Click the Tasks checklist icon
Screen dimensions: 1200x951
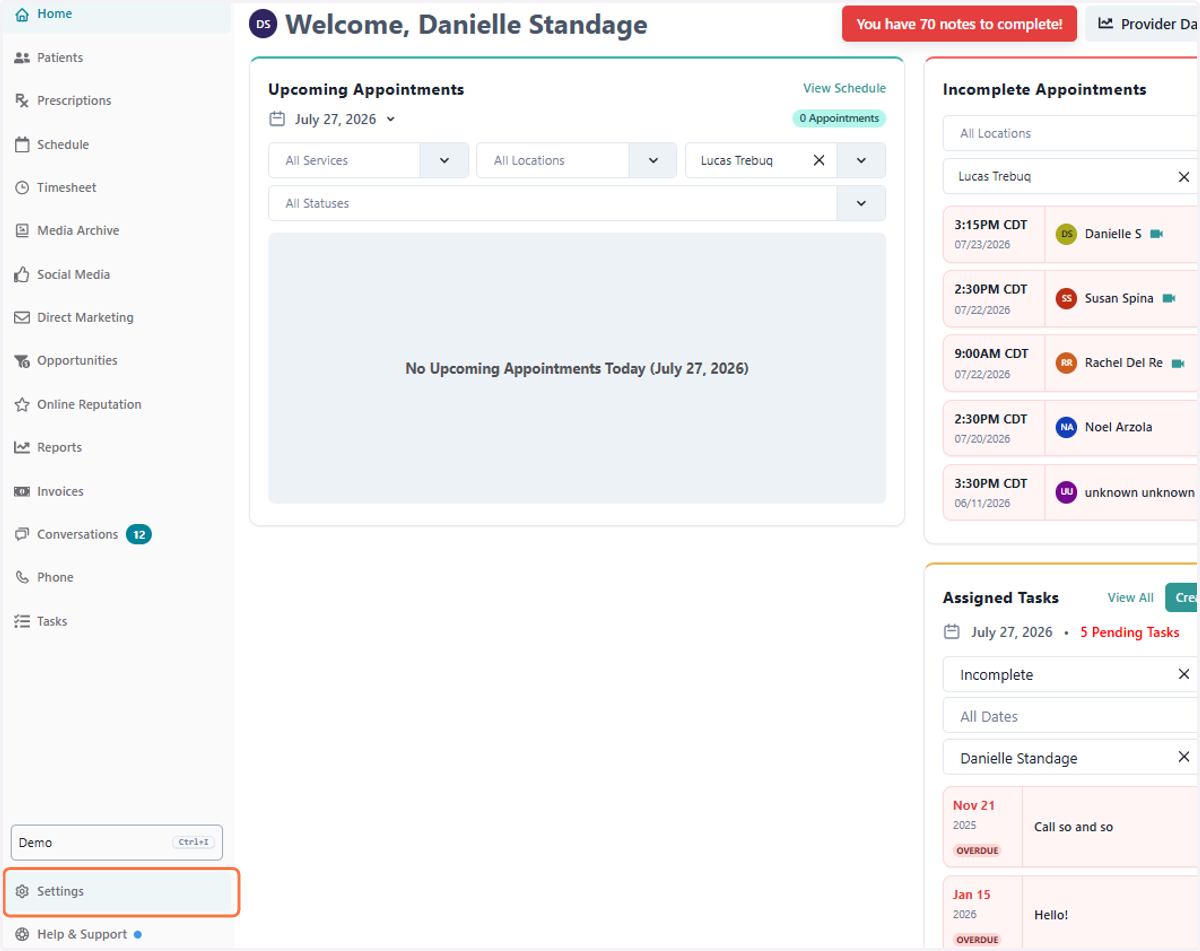coord(22,622)
